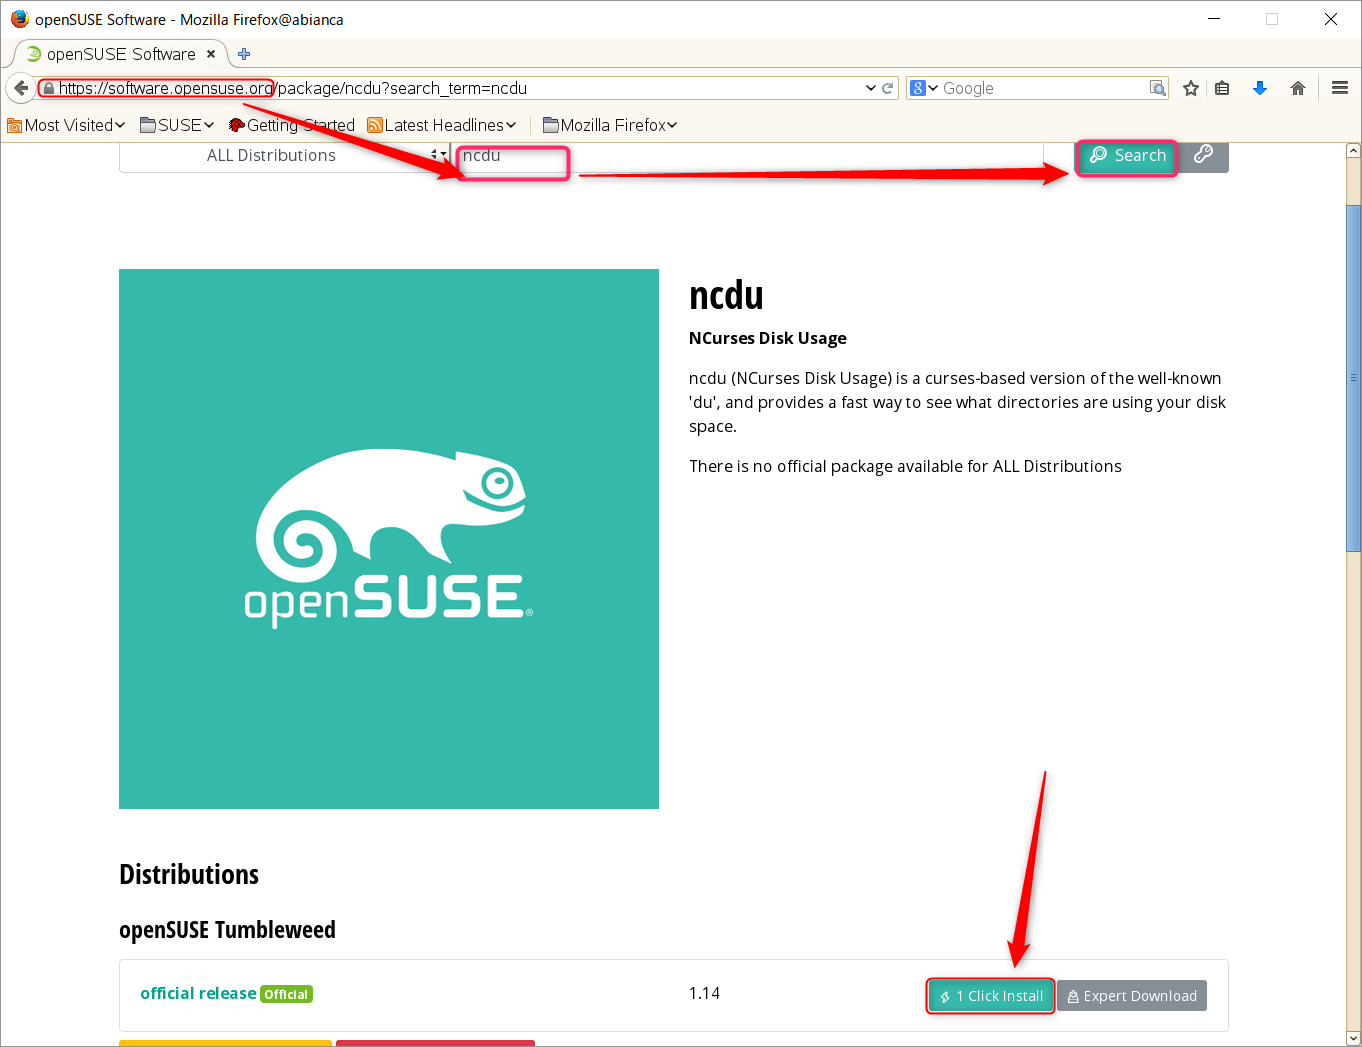1362x1047 pixels.
Task: Click the magnifier icon in Google search box
Action: [x=1157, y=88]
